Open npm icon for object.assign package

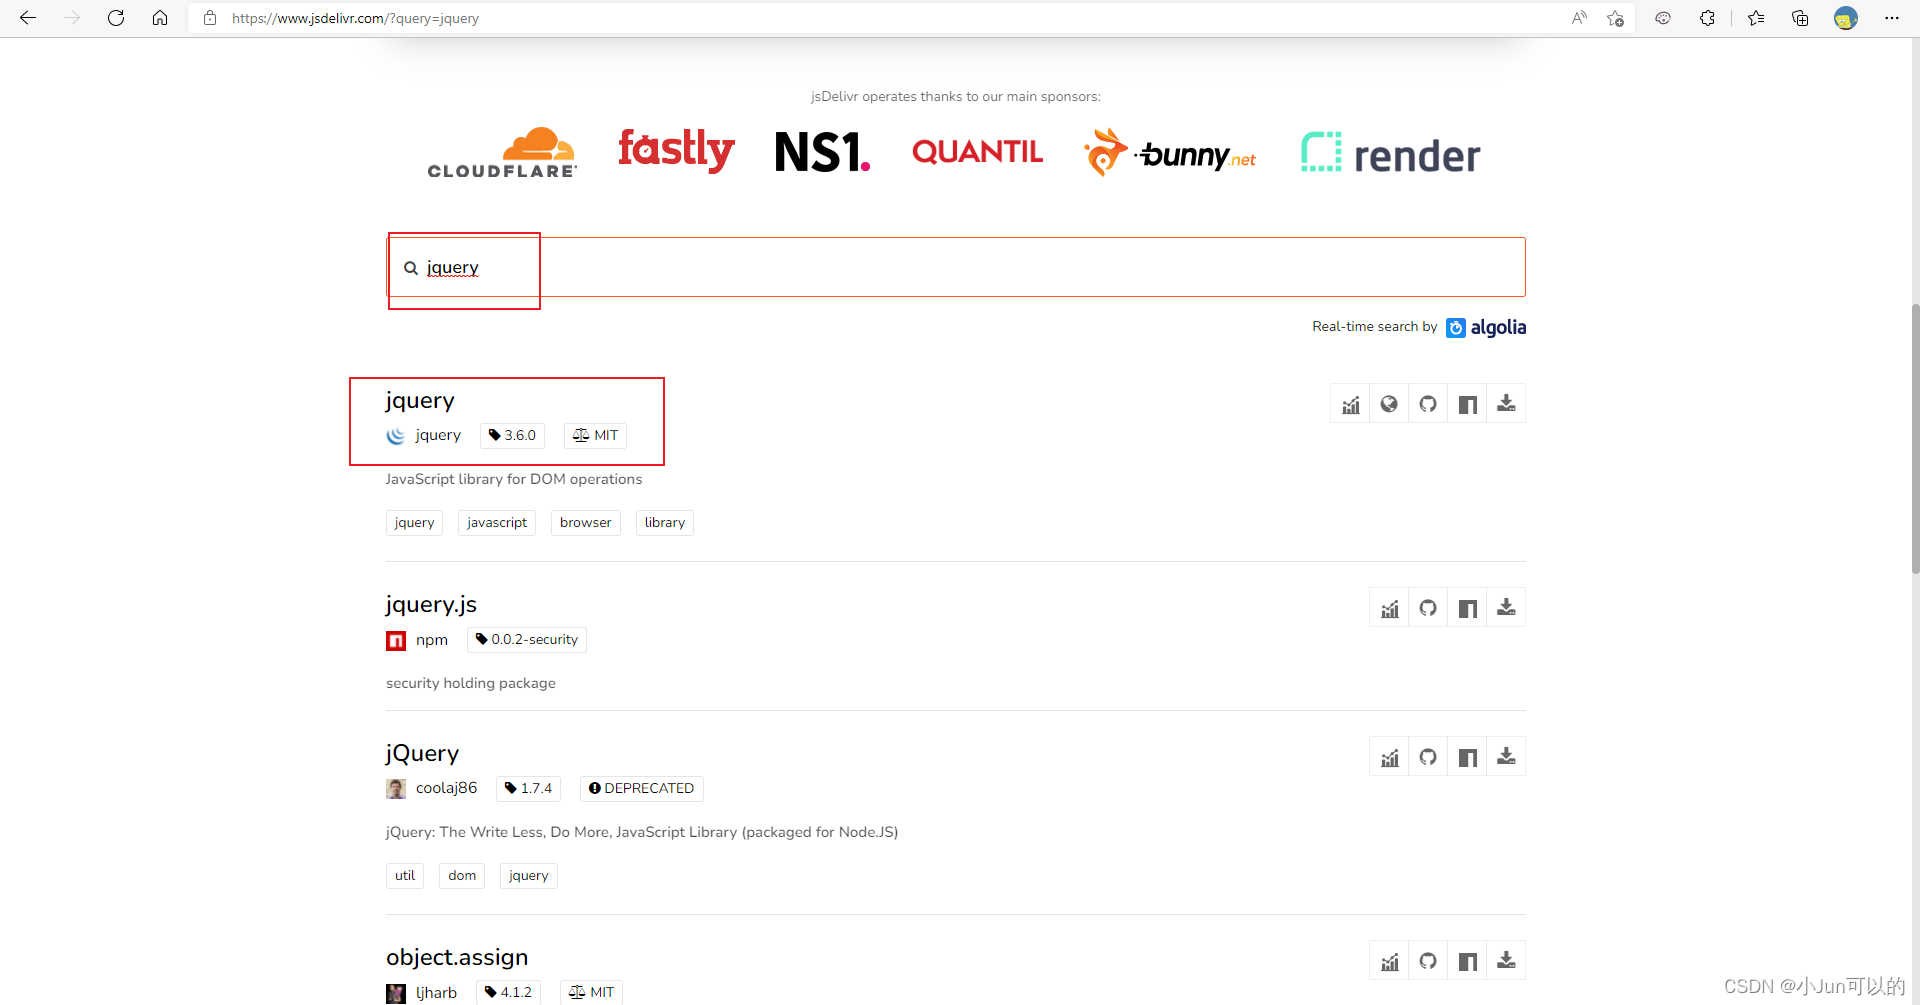pyautogui.click(x=1467, y=961)
